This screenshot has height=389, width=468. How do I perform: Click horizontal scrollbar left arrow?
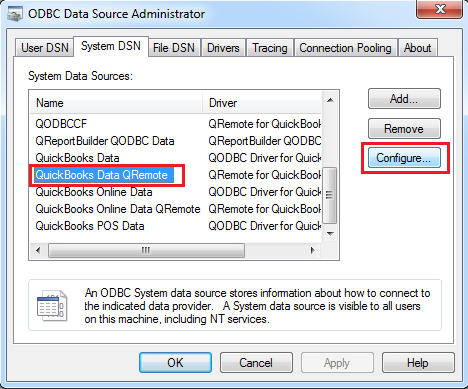(38, 250)
